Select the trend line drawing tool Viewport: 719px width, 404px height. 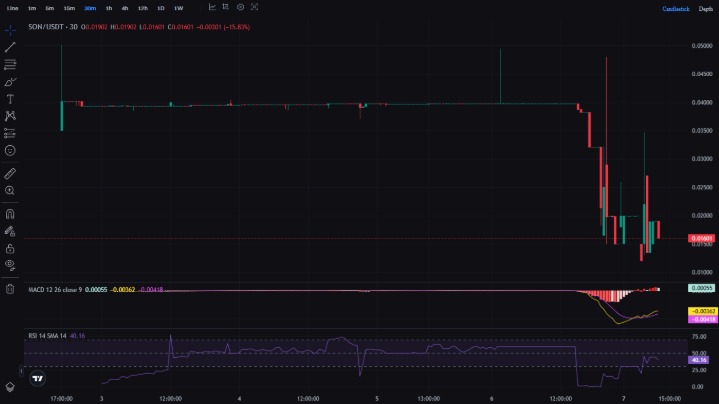(x=10, y=47)
